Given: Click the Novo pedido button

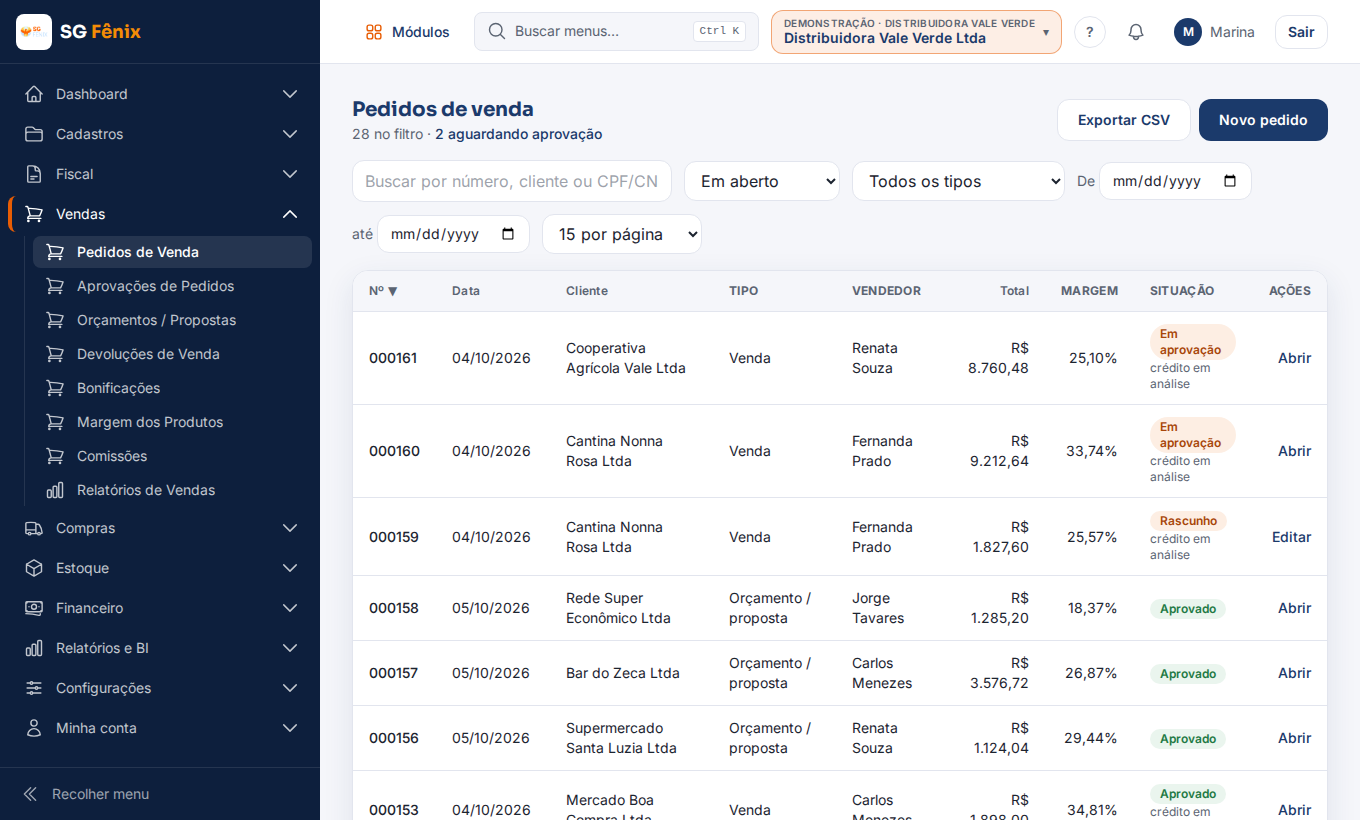Looking at the screenshot, I should click(x=1263, y=120).
